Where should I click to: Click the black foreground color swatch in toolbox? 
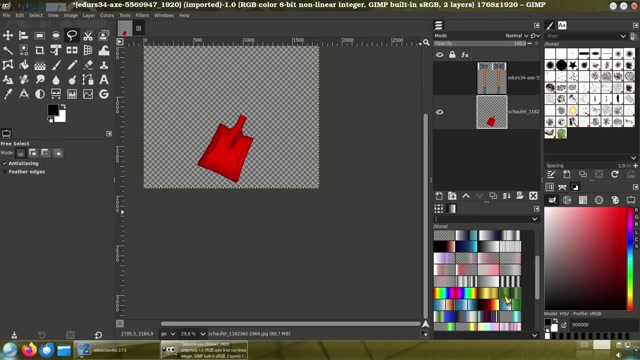click(53, 110)
